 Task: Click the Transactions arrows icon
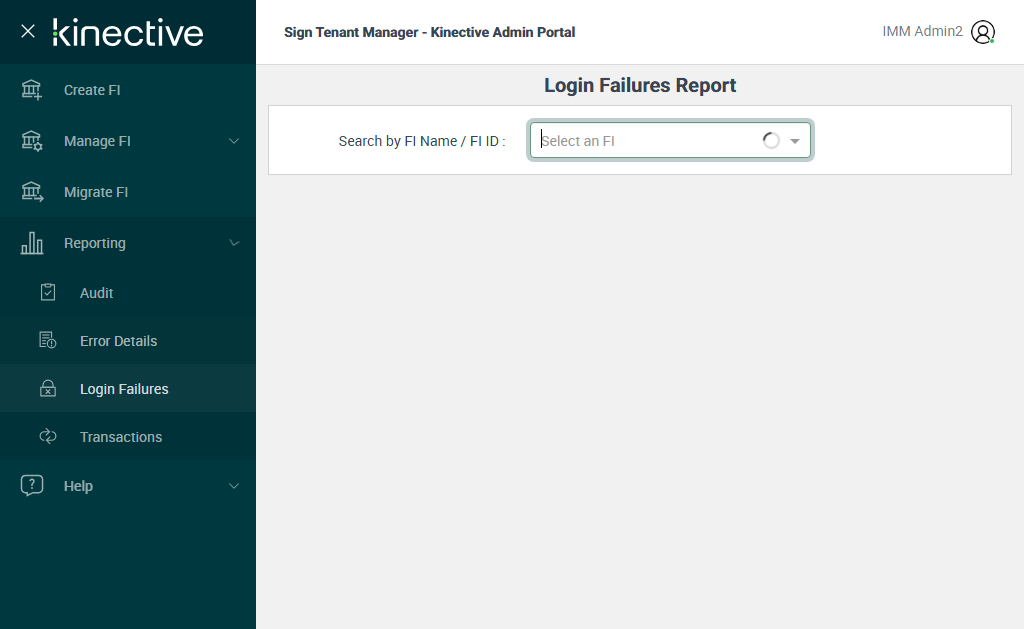pos(48,437)
